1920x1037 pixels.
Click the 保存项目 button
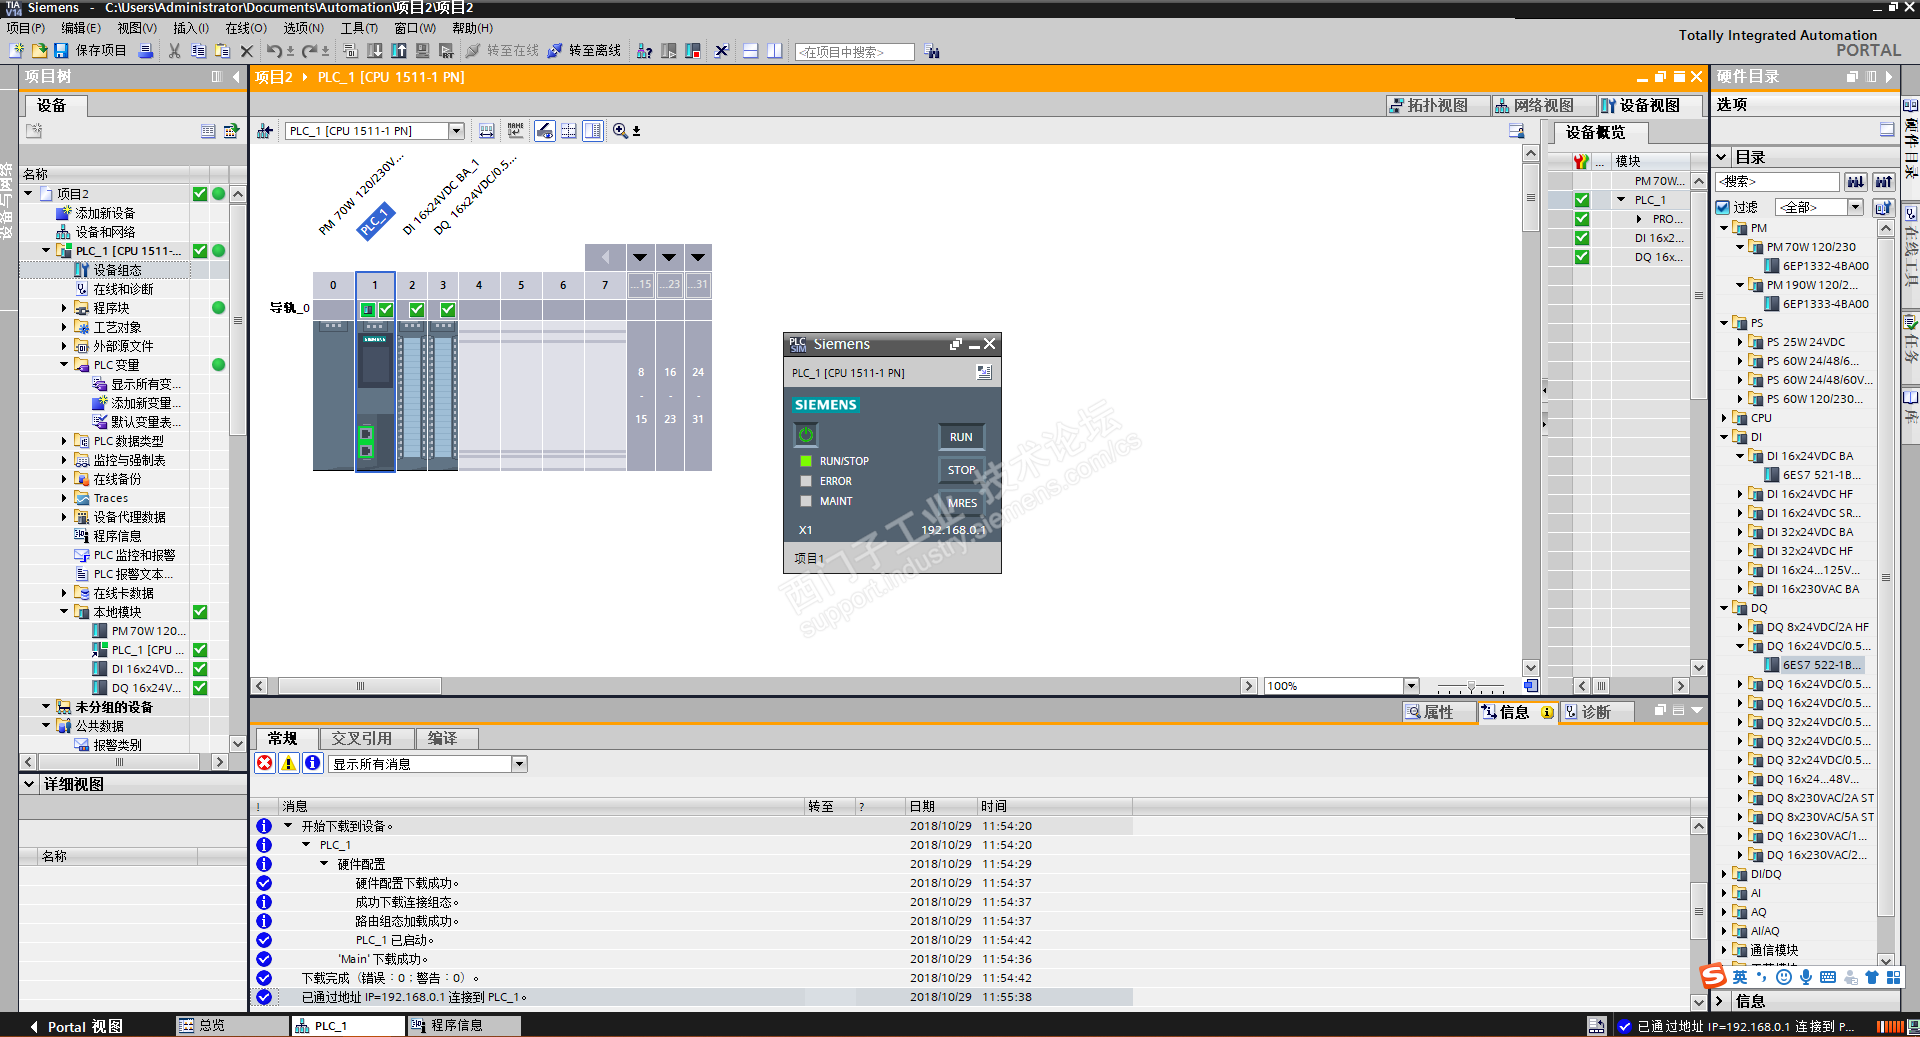(x=90, y=51)
